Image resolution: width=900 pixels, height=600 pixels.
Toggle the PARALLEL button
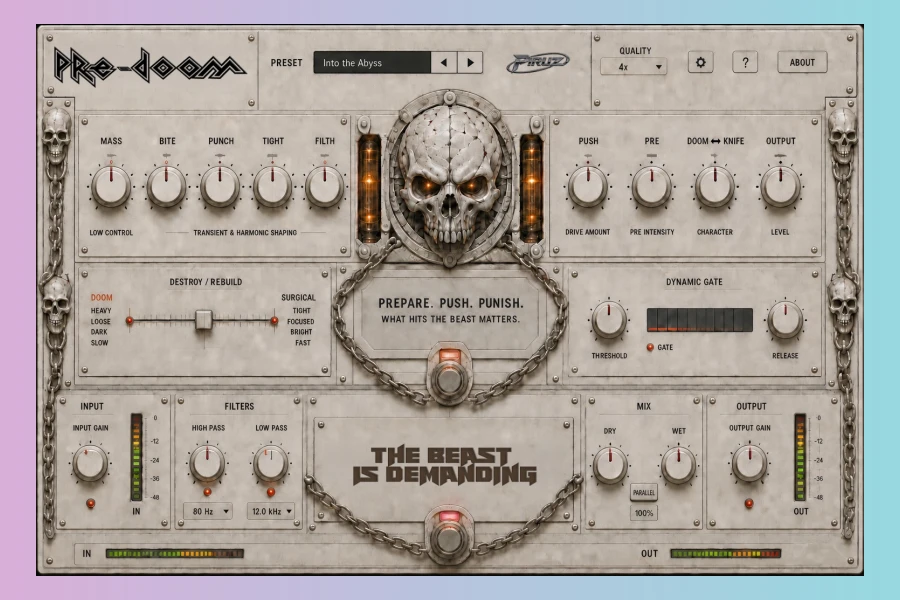(644, 493)
